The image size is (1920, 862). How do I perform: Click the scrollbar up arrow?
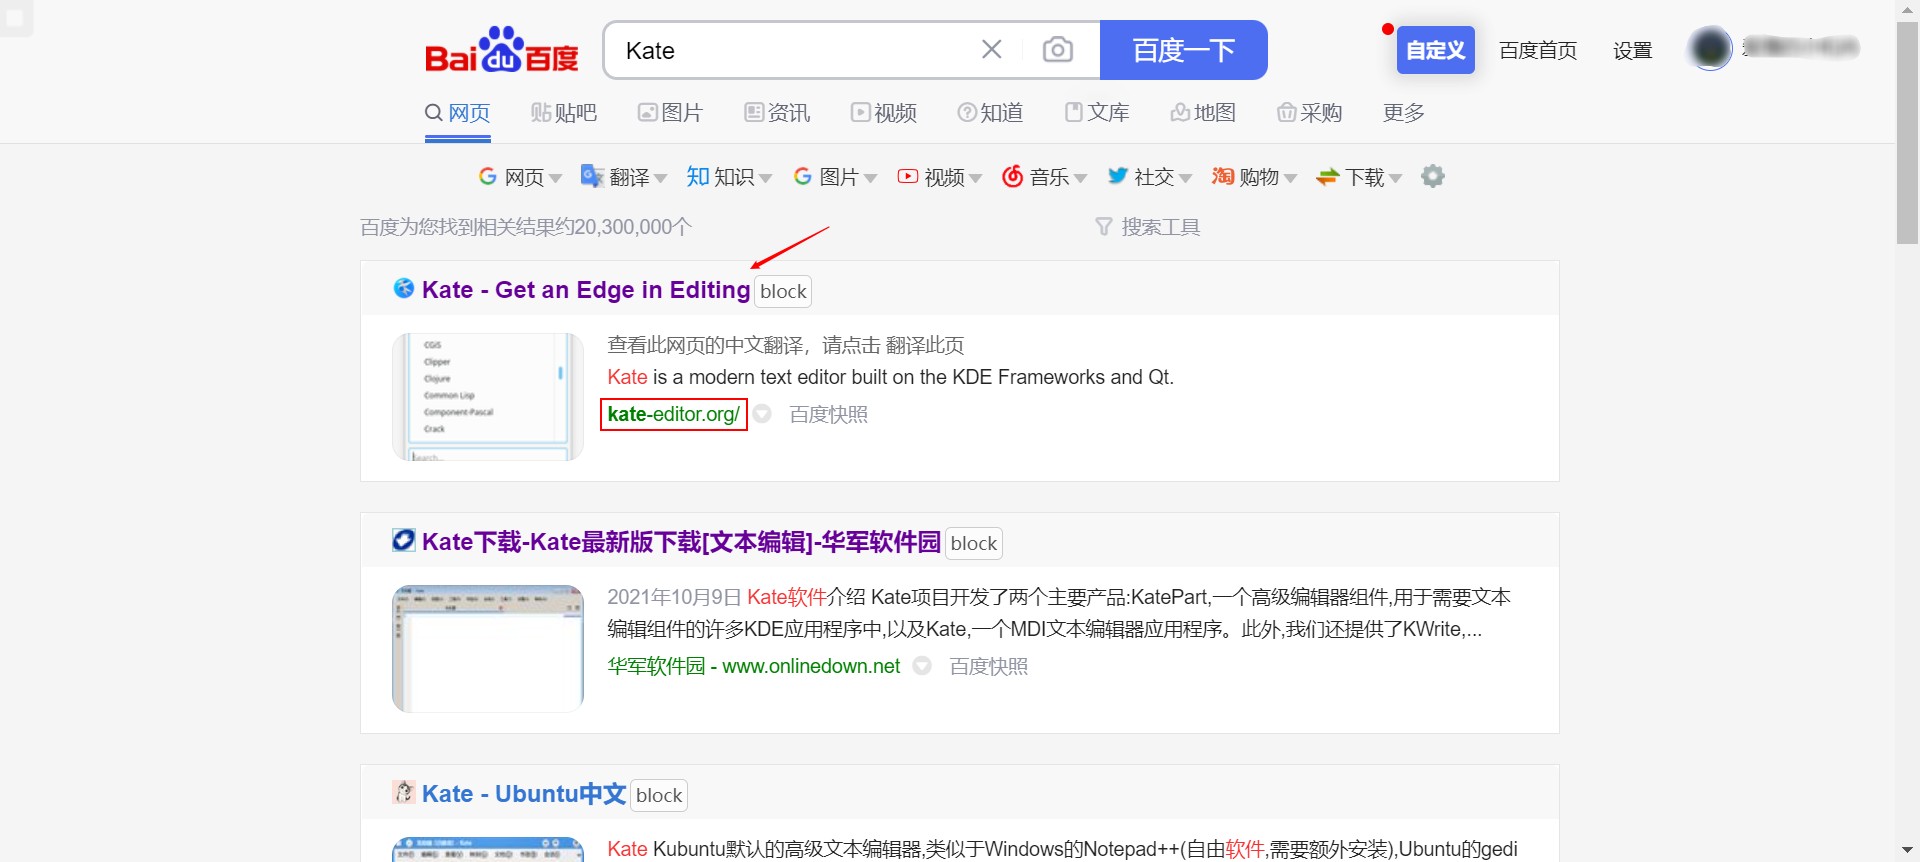click(1908, 10)
